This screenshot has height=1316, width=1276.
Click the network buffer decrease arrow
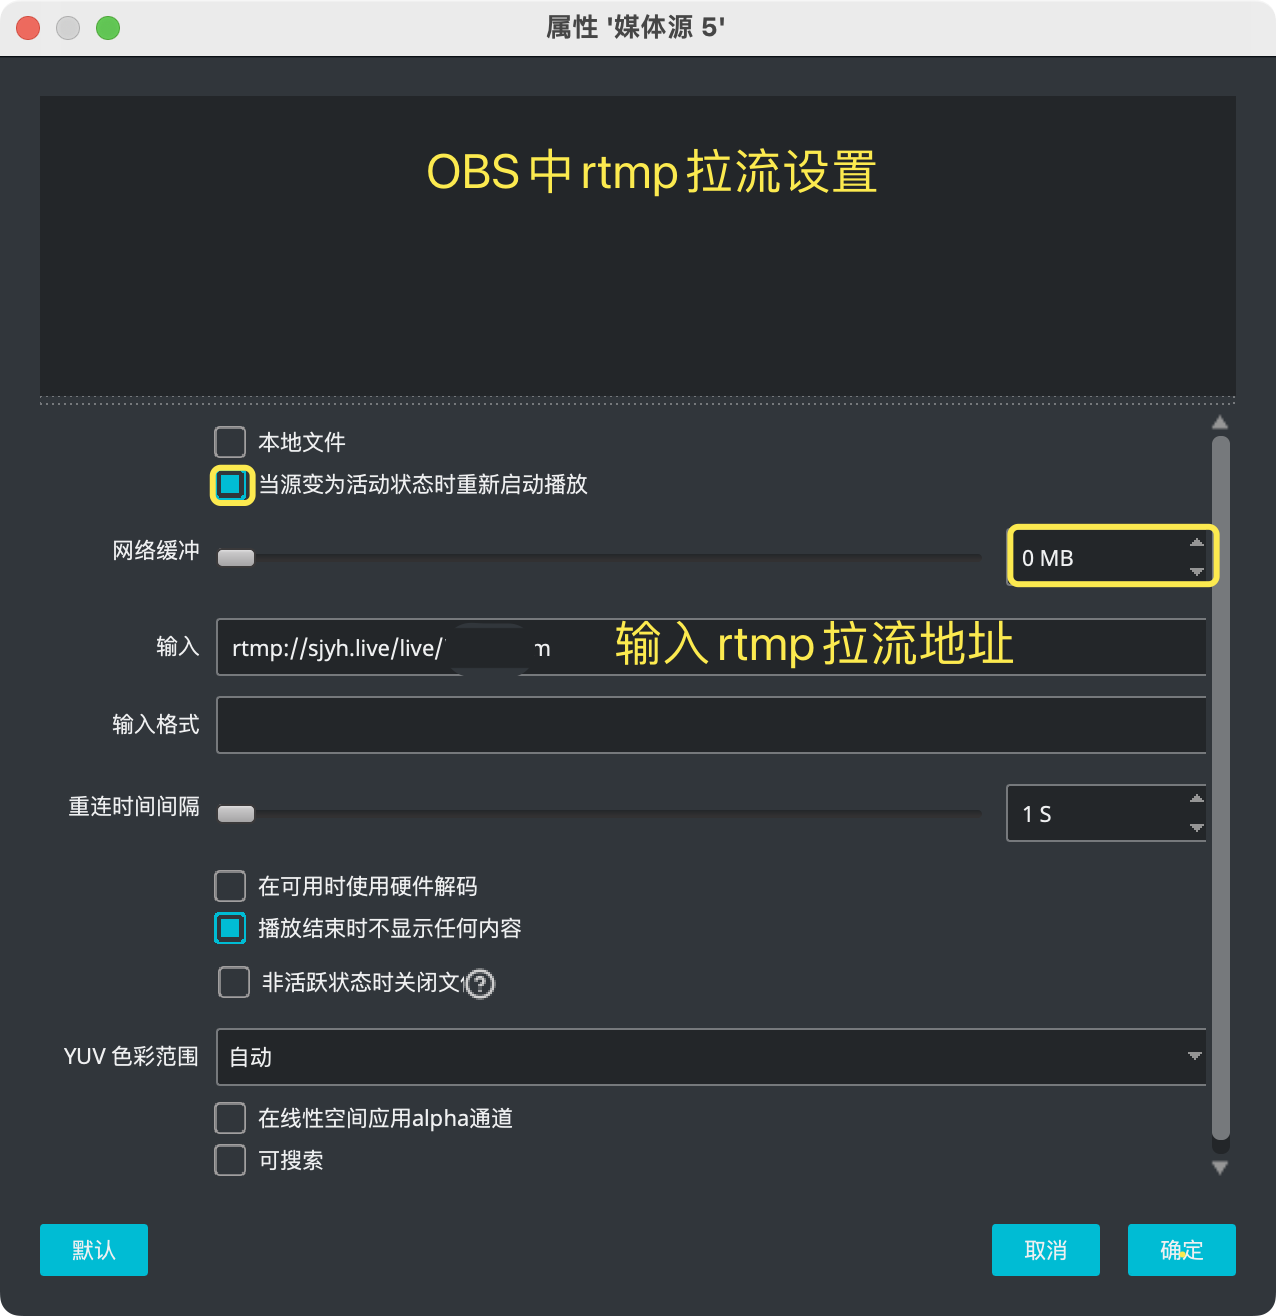click(1196, 571)
